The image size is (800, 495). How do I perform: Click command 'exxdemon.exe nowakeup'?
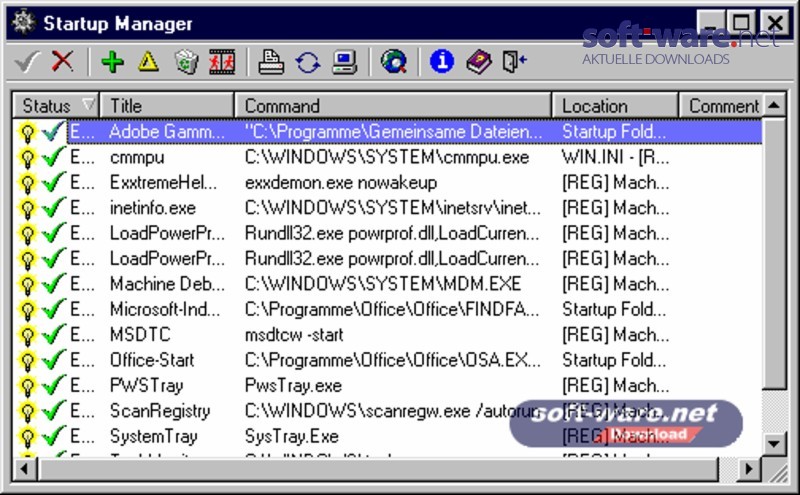tap(341, 183)
